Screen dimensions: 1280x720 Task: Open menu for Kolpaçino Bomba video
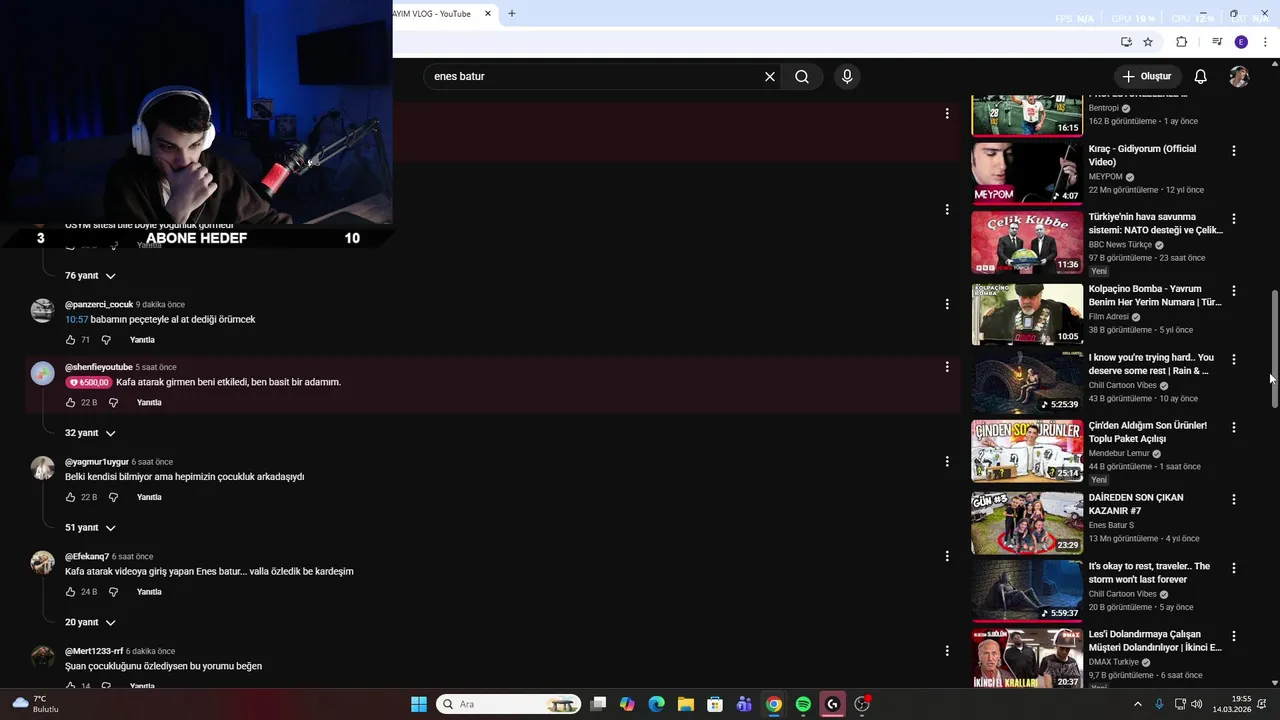tap(1233, 291)
